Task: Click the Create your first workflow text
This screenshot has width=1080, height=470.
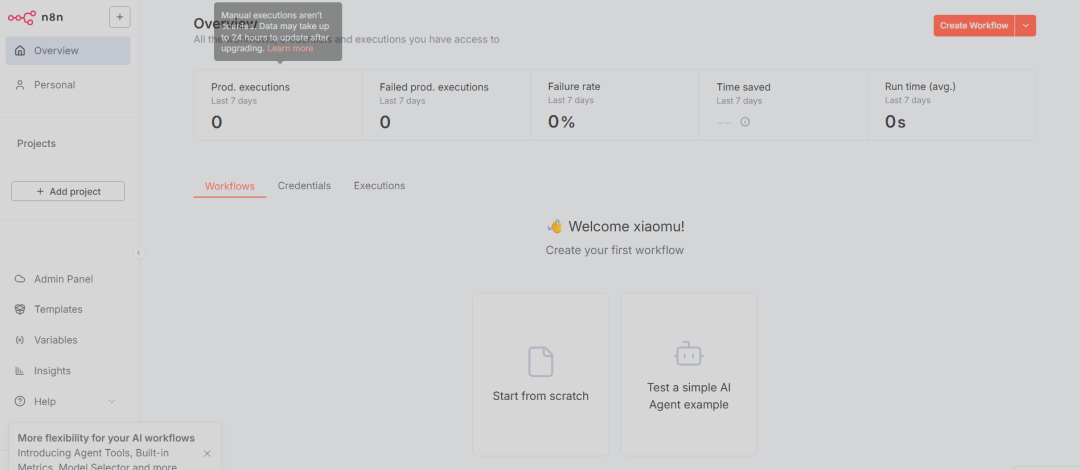Action: pos(615,250)
